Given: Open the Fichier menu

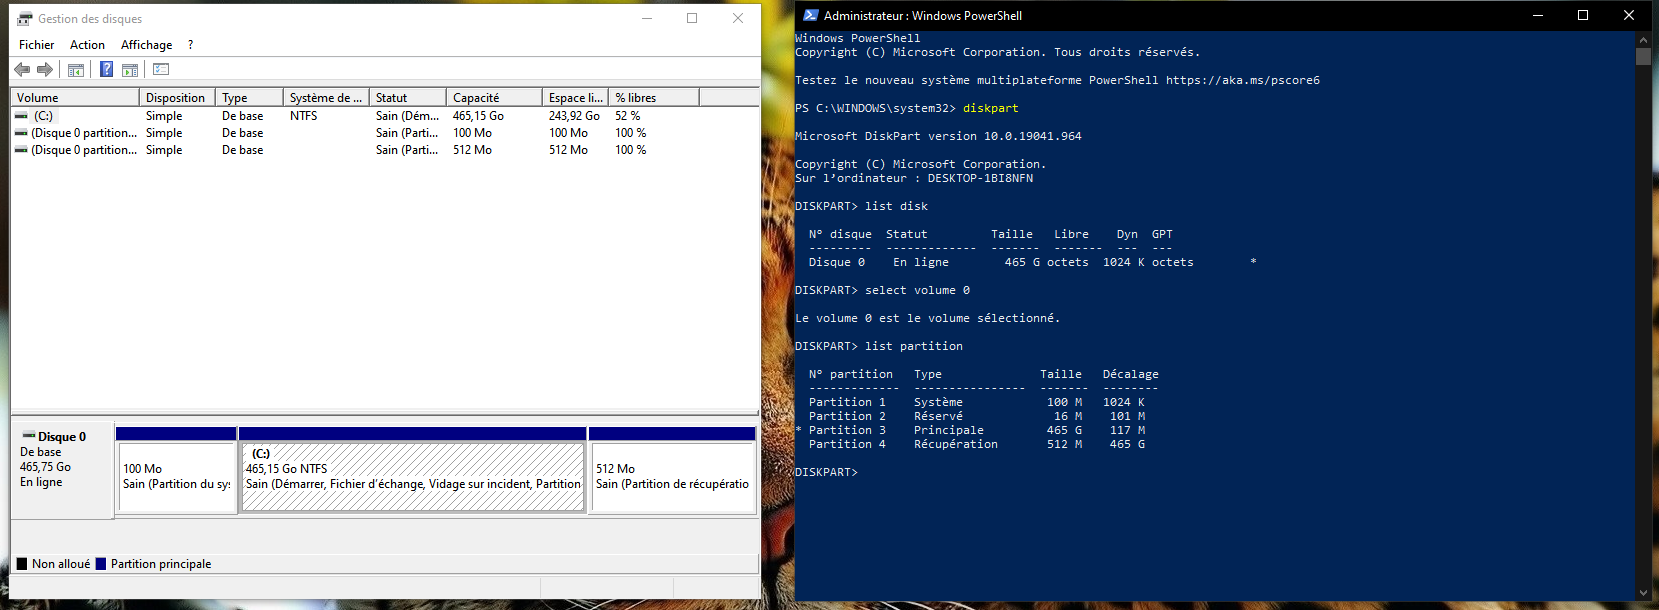Looking at the screenshot, I should (37, 45).
